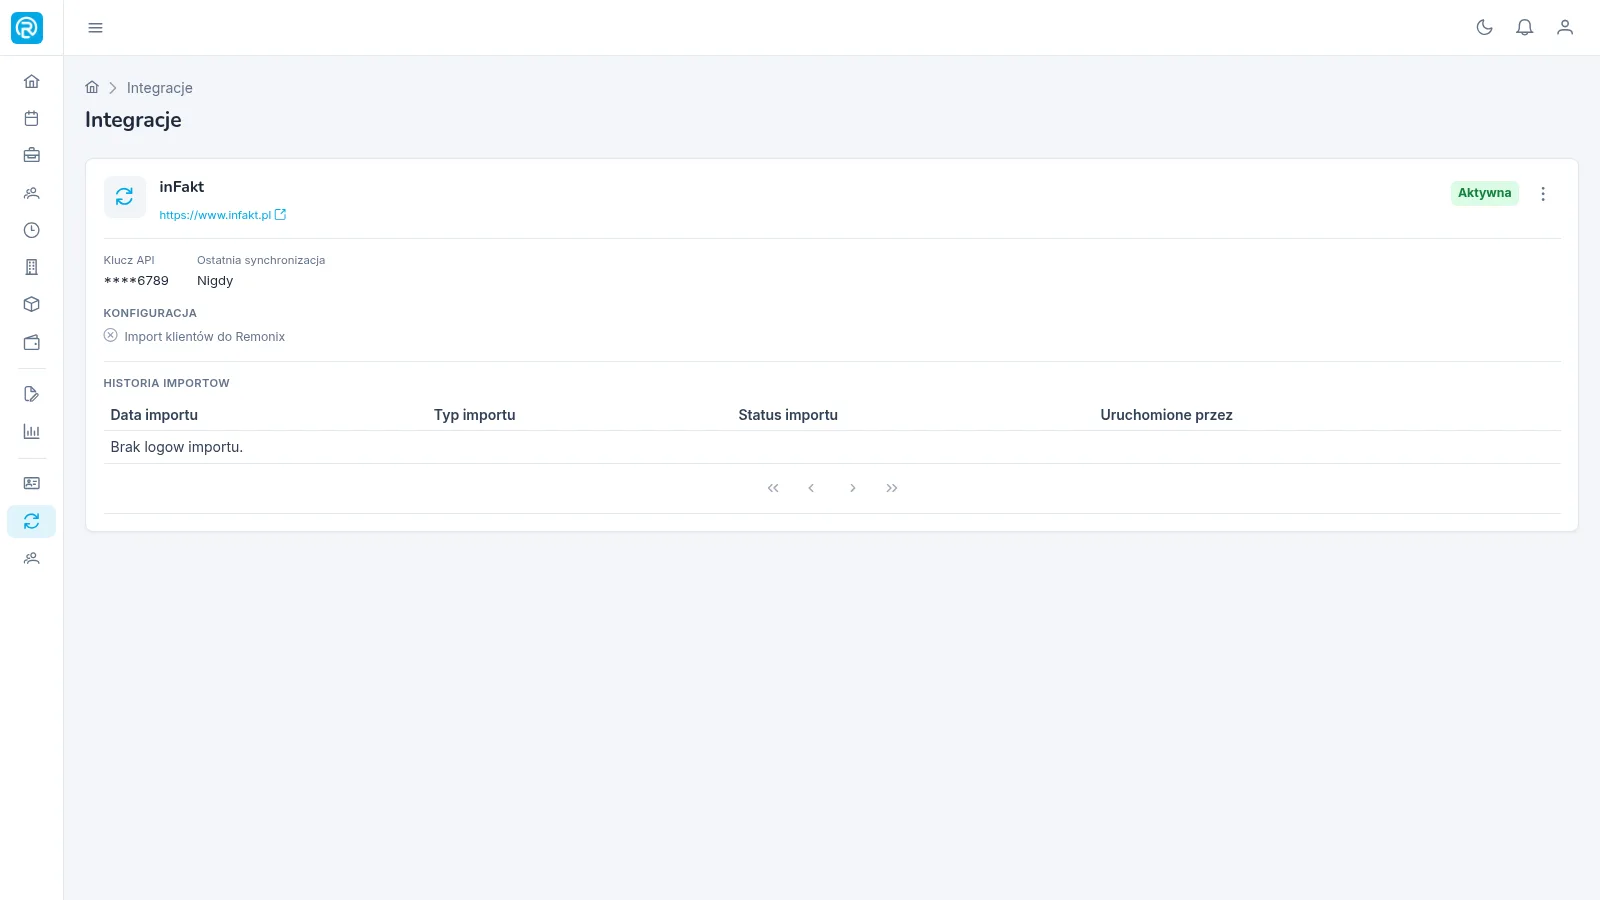Open the building icon in sidebar

pos(32,267)
